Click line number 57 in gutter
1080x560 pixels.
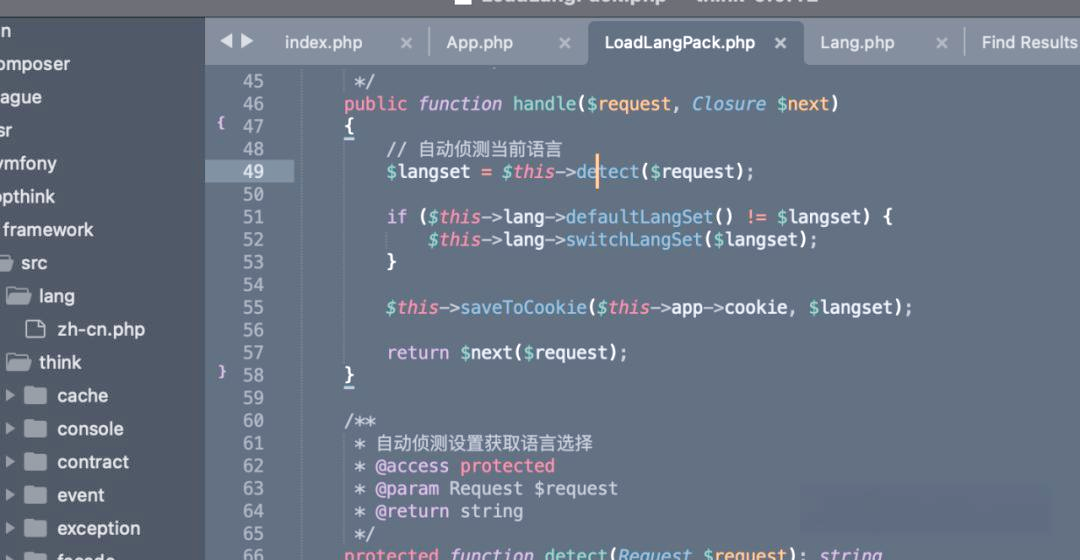tap(253, 353)
